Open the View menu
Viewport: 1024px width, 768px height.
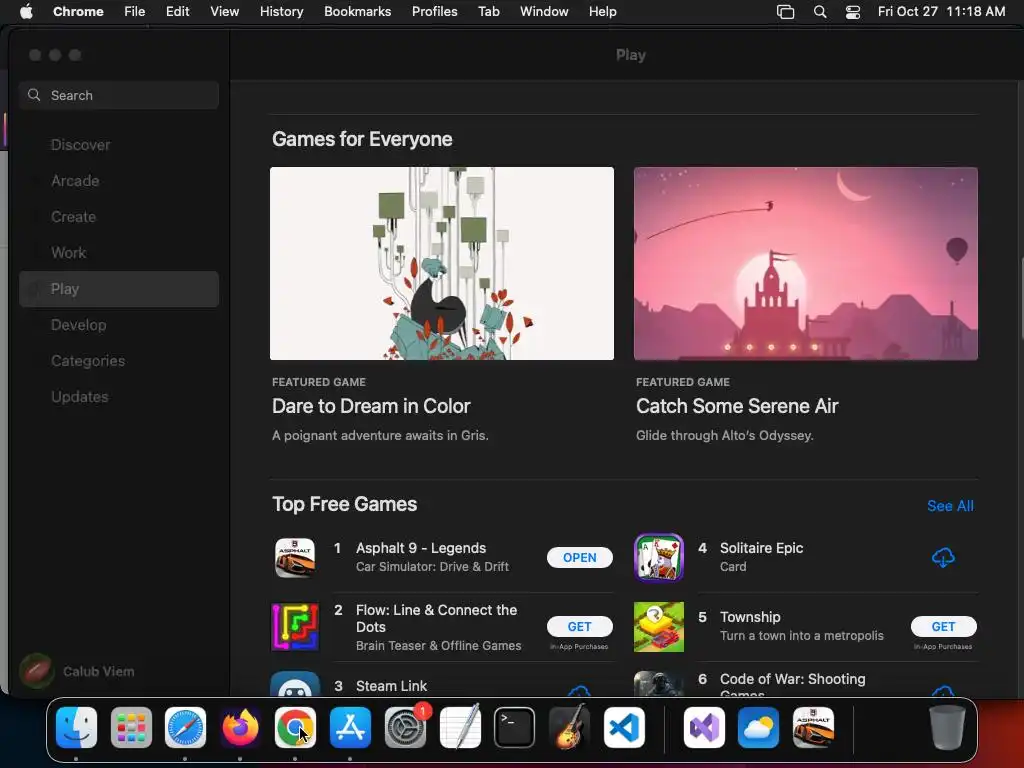[225, 12]
